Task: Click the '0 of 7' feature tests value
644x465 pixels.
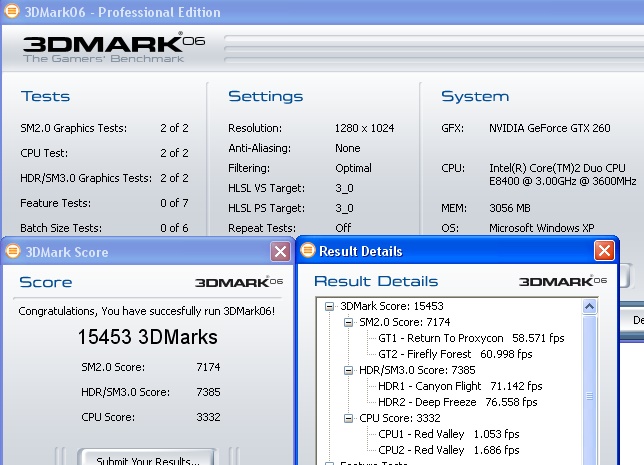Action: pos(174,203)
